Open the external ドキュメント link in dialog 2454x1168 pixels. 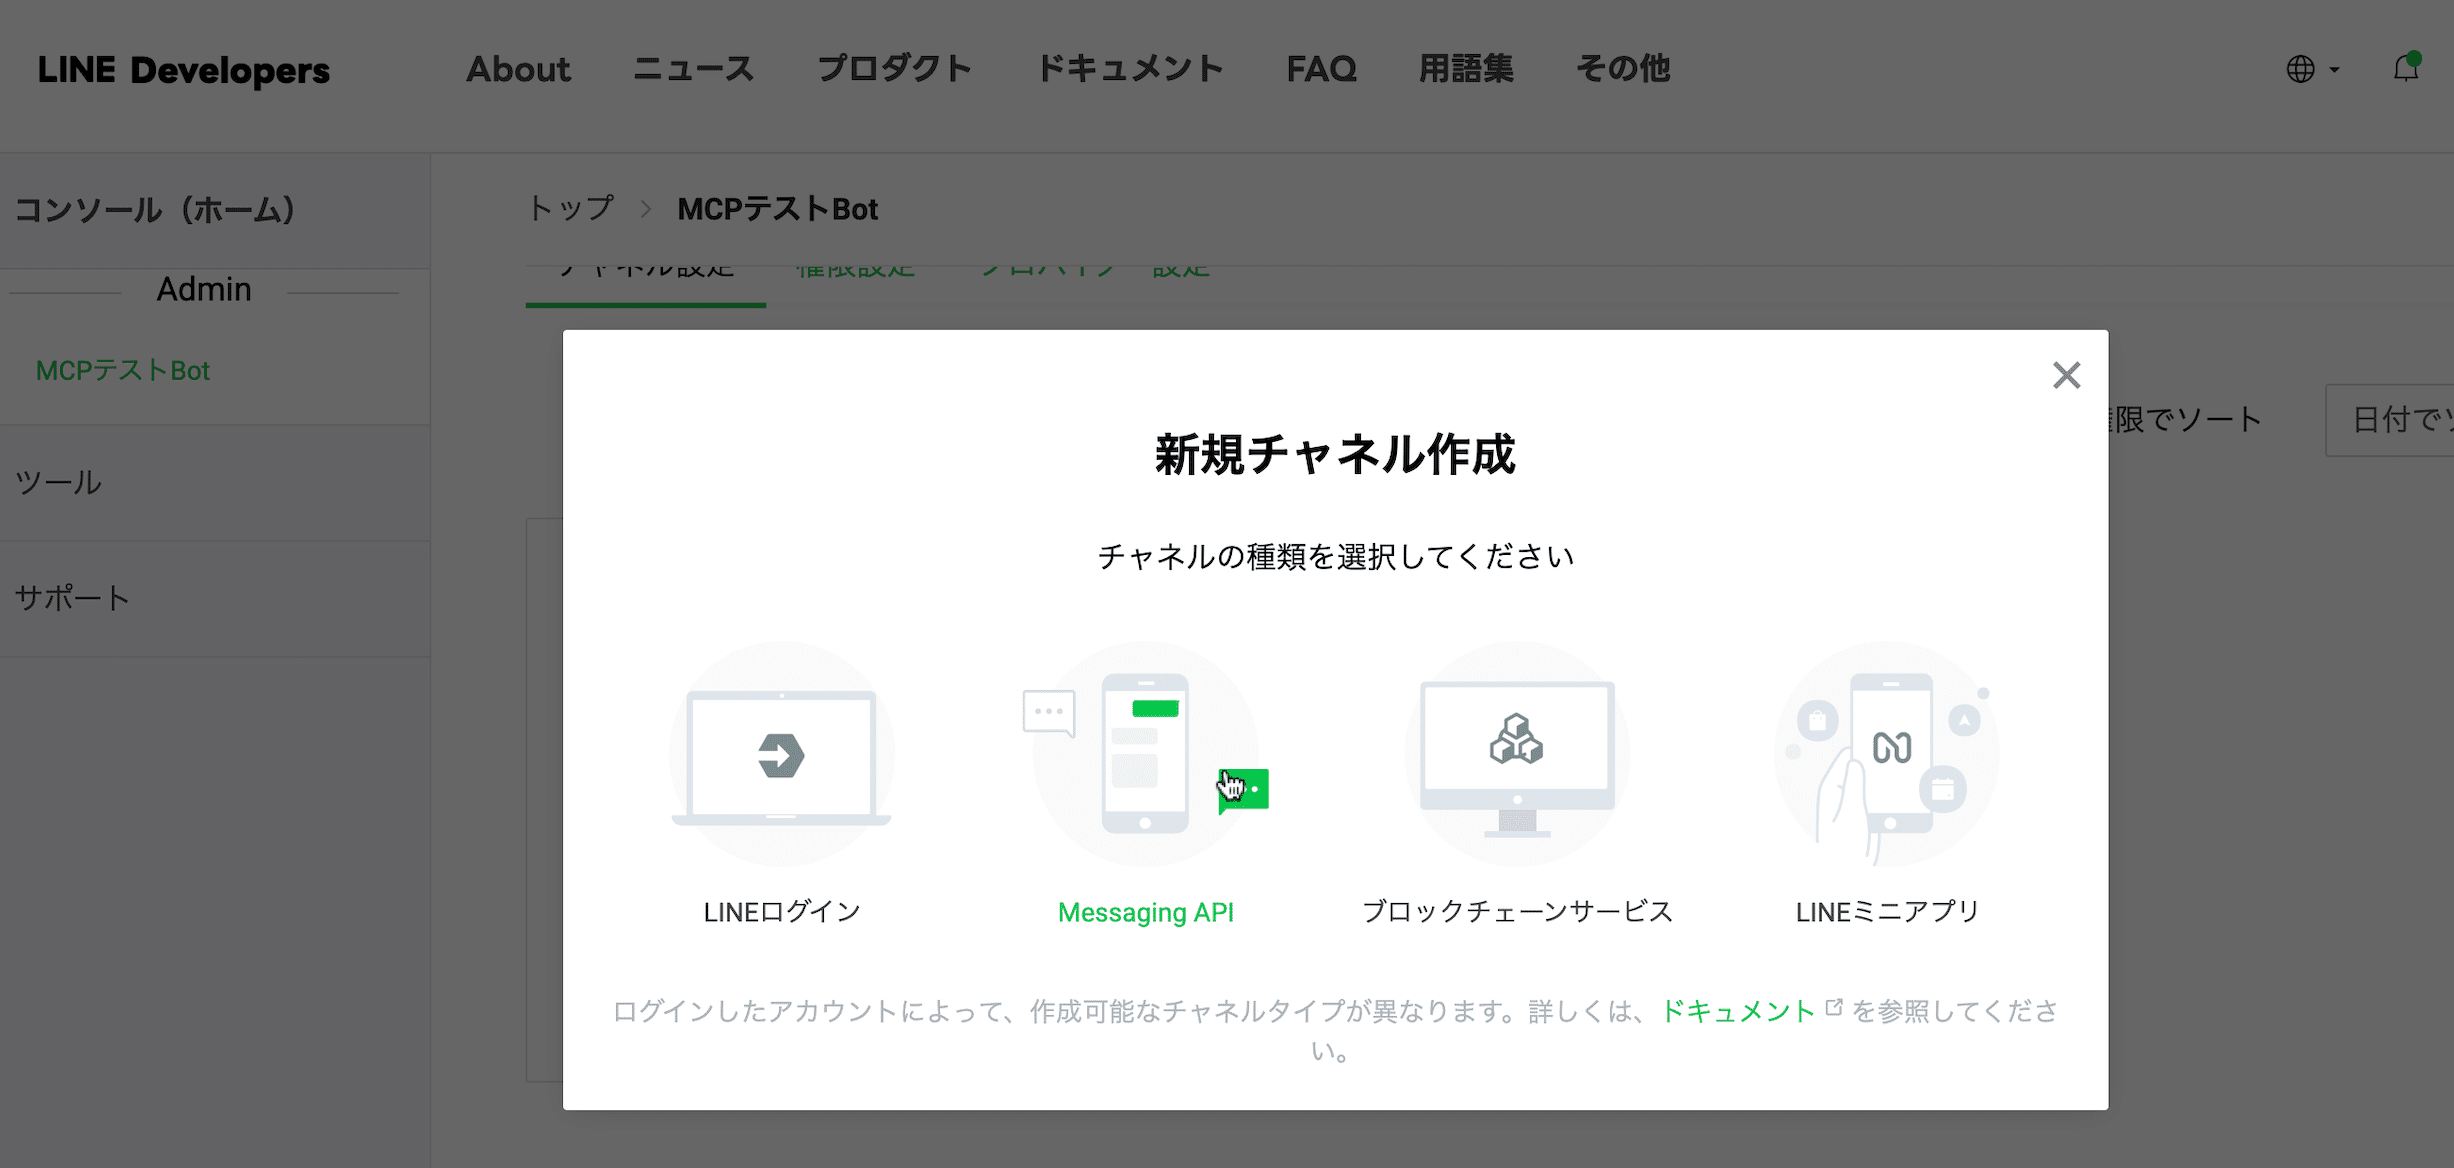(1750, 1011)
